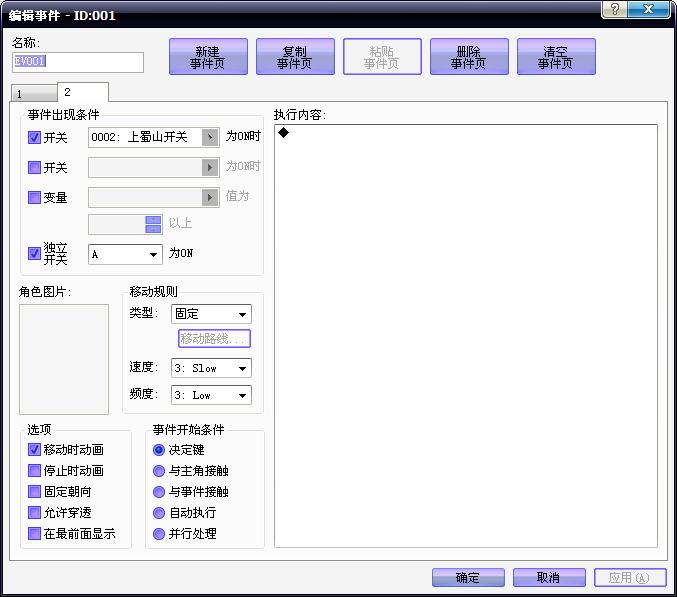Toggle the 独立开关 checkbox
The image size is (677, 597).
click(x=34, y=253)
